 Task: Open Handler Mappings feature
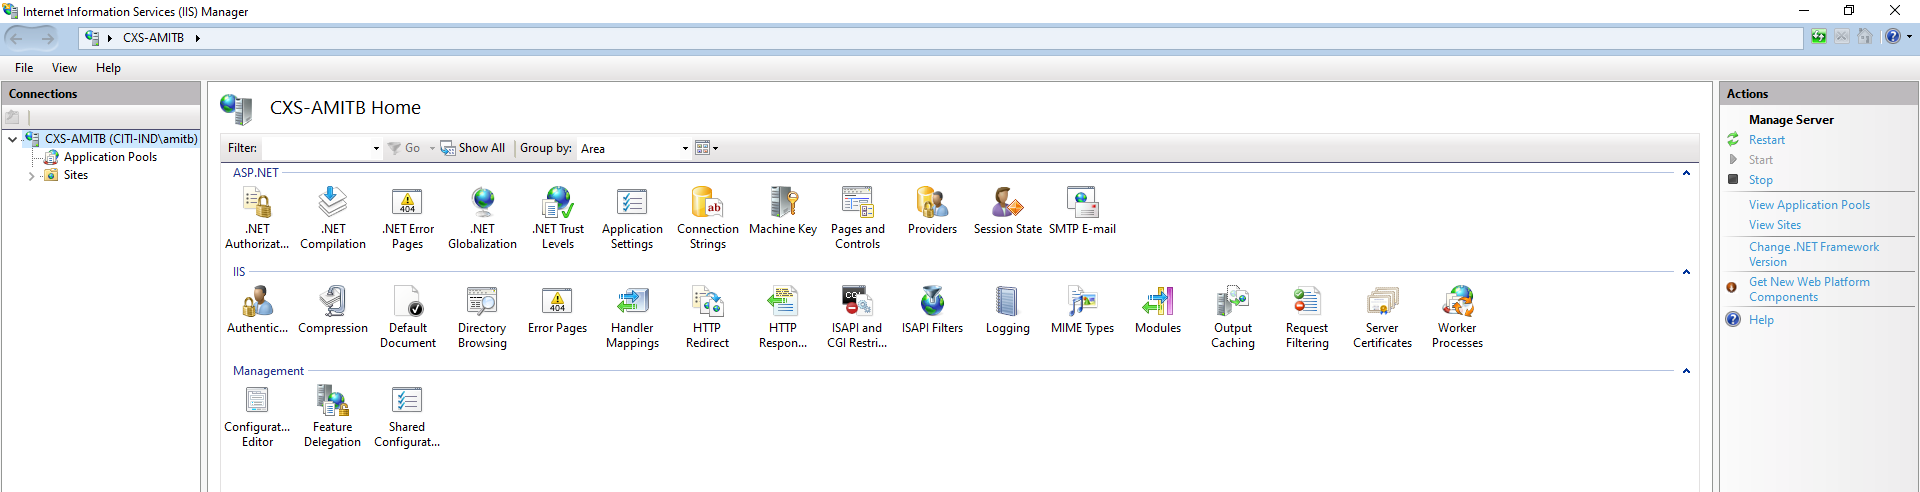tap(632, 316)
